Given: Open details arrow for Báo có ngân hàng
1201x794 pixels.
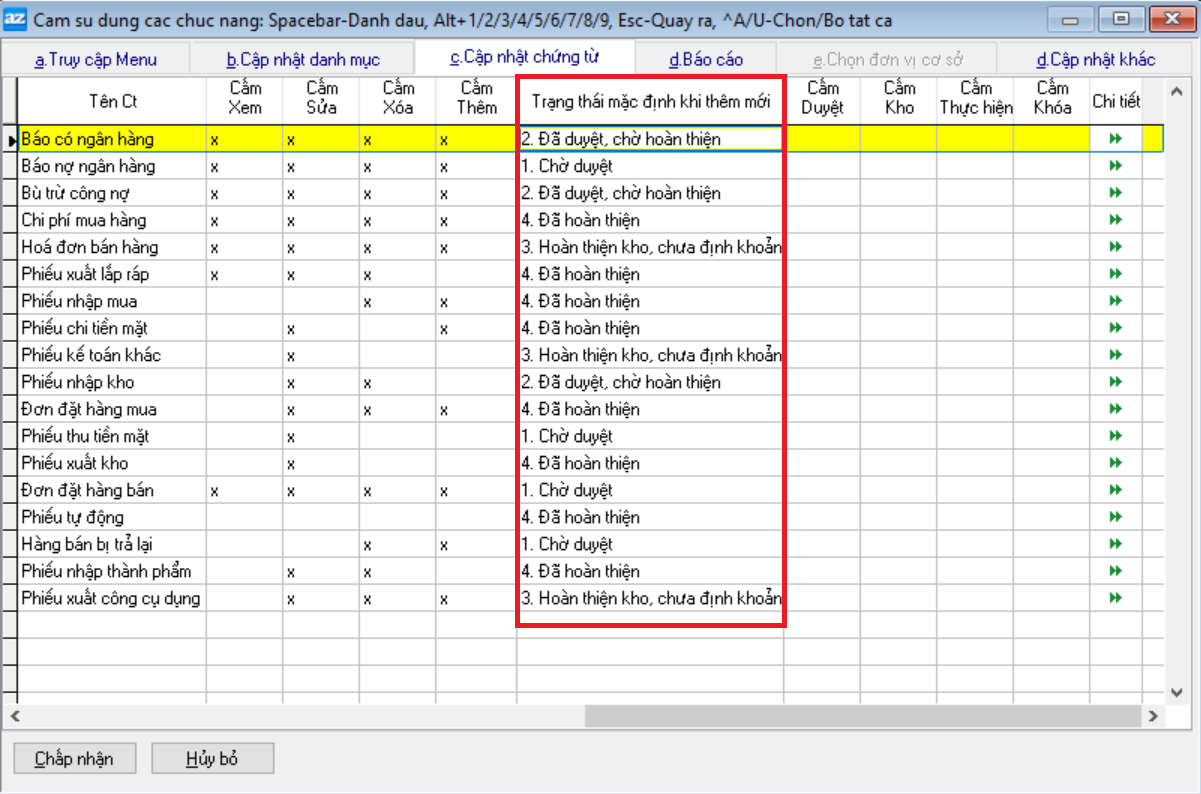Looking at the screenshot, I should [1115, 139].
